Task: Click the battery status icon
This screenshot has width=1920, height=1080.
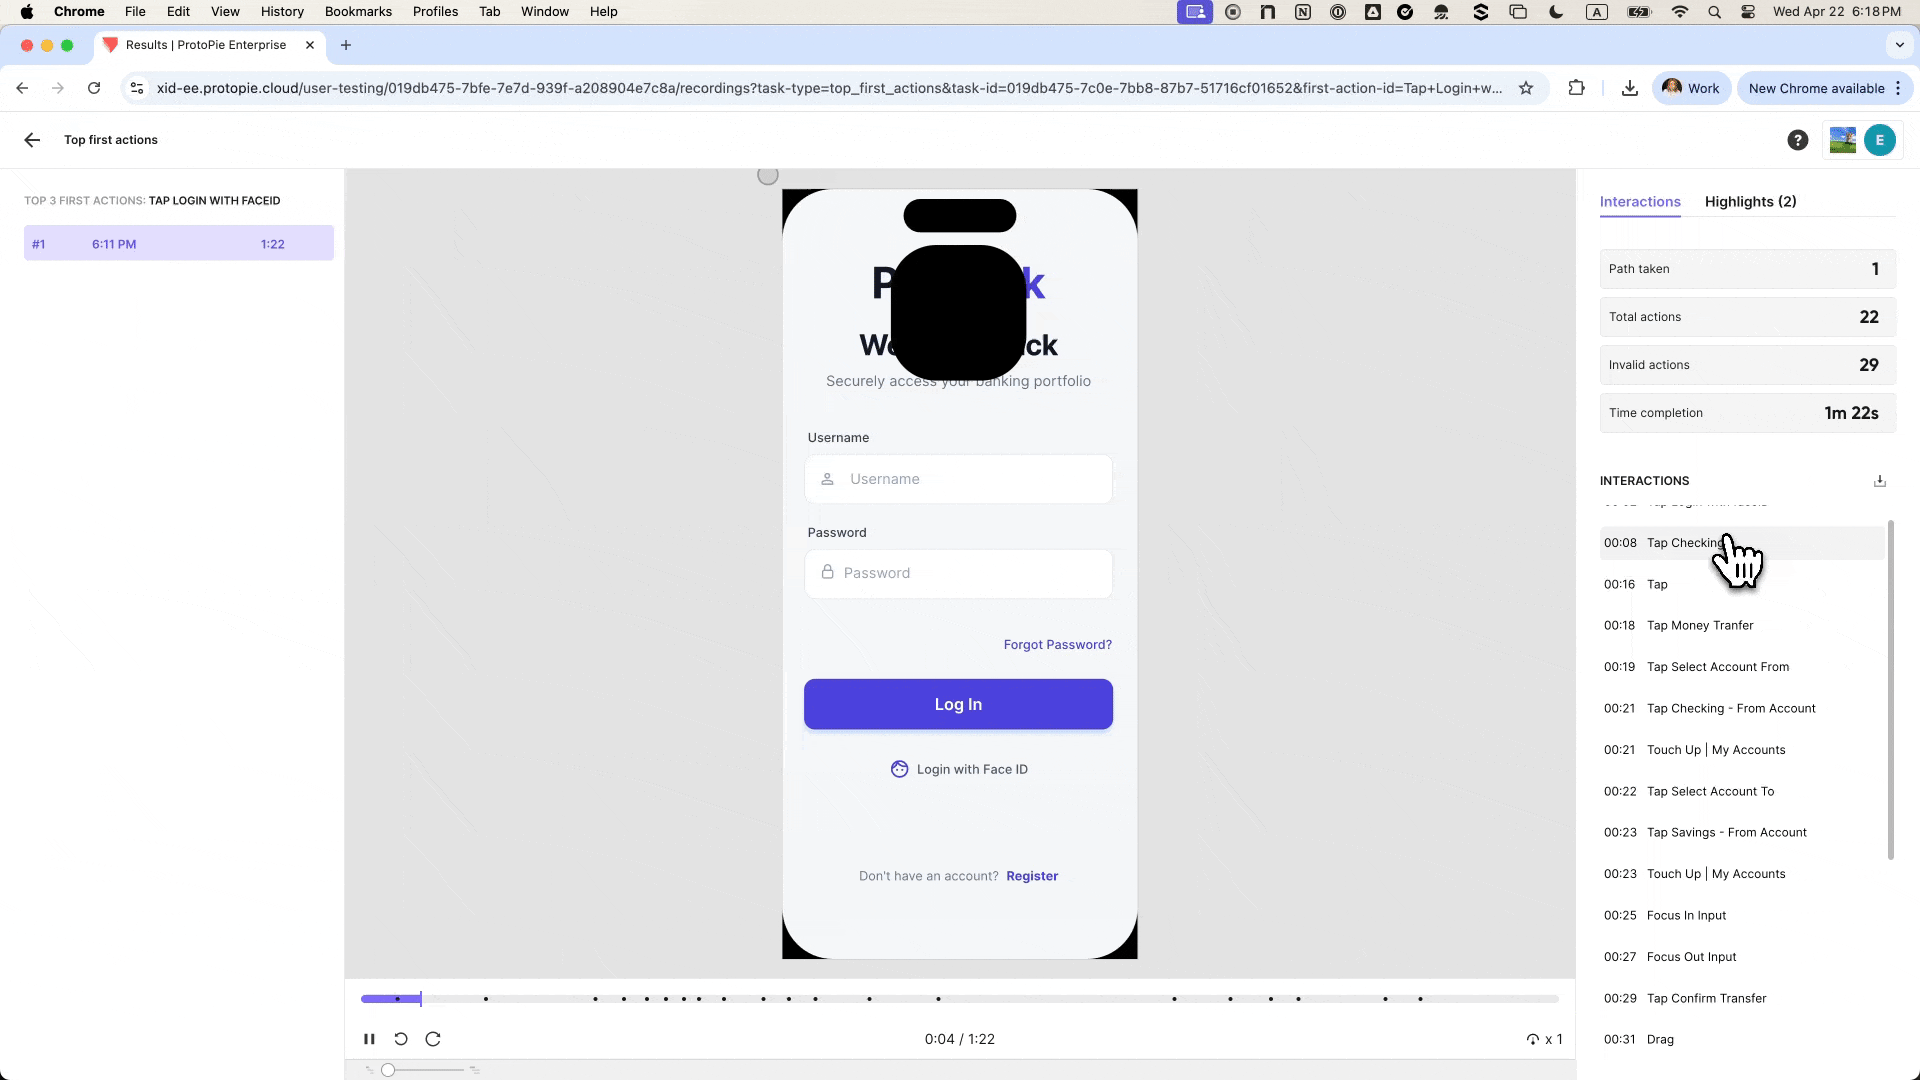Action: [1639, 12]
